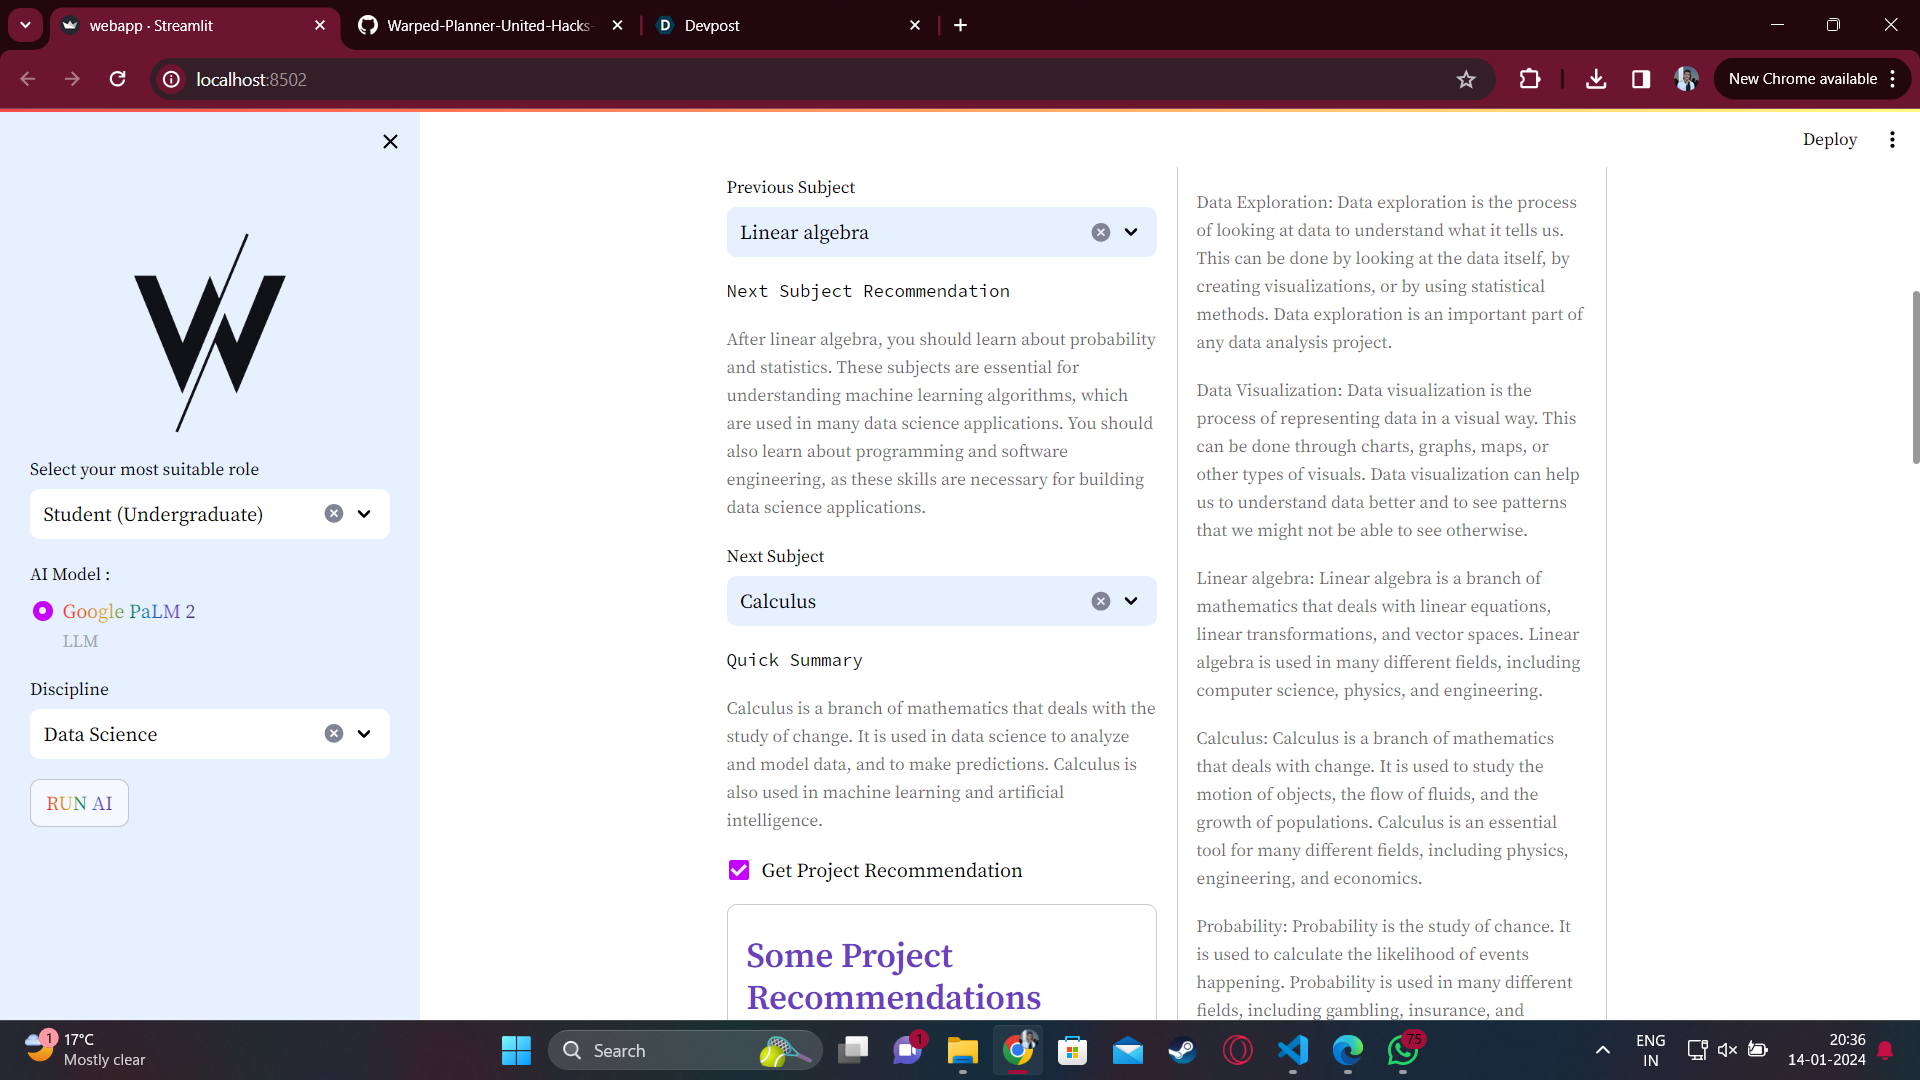1920x1080 pixels.
Task: Switch to the Devpost tab
Action: tap(712, 26)
